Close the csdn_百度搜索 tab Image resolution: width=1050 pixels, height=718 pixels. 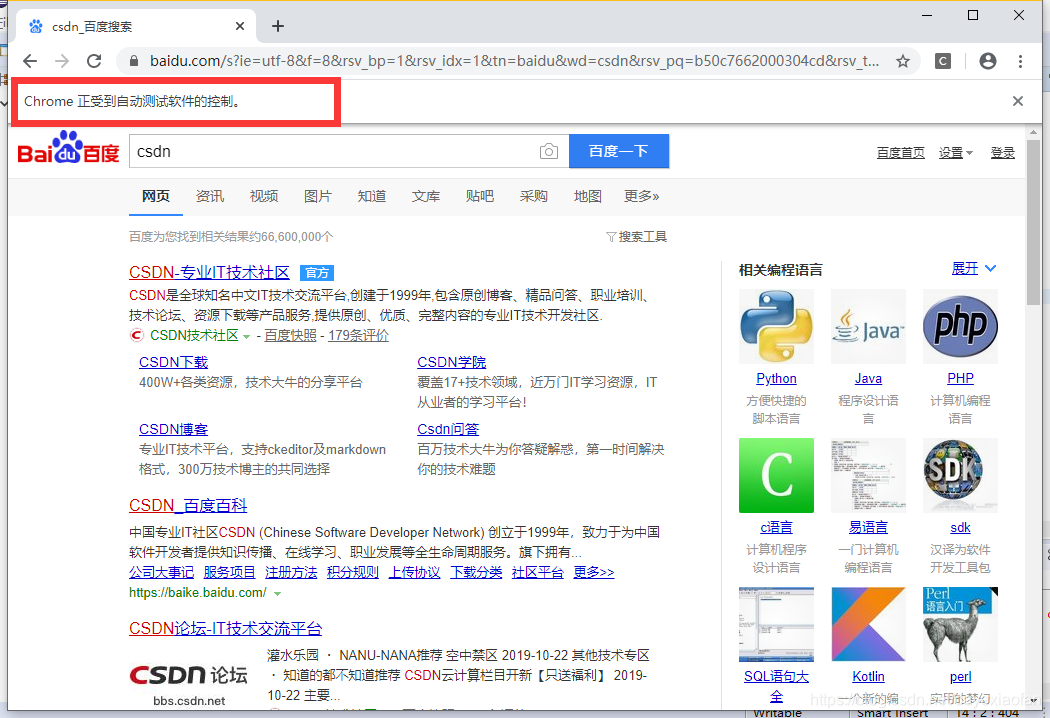[240, 26]
